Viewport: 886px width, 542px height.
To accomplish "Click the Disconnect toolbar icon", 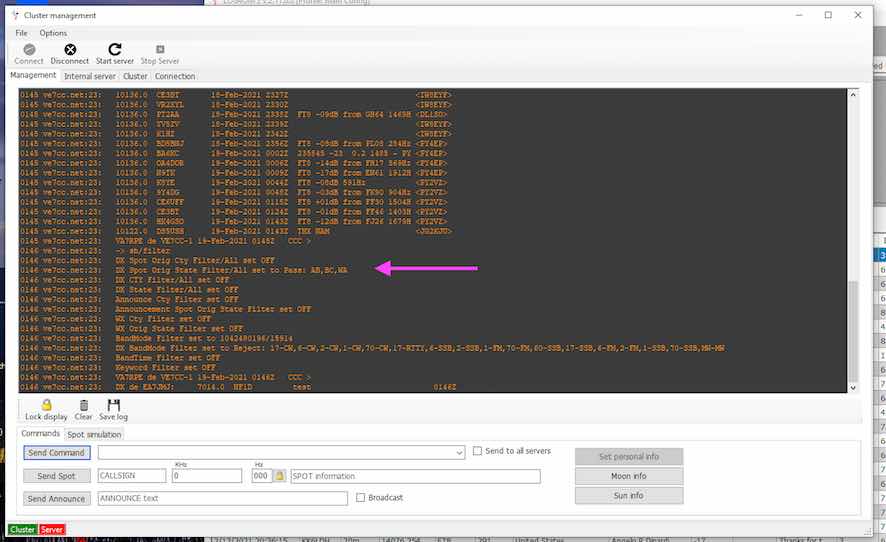I will (x=70, y=50).
